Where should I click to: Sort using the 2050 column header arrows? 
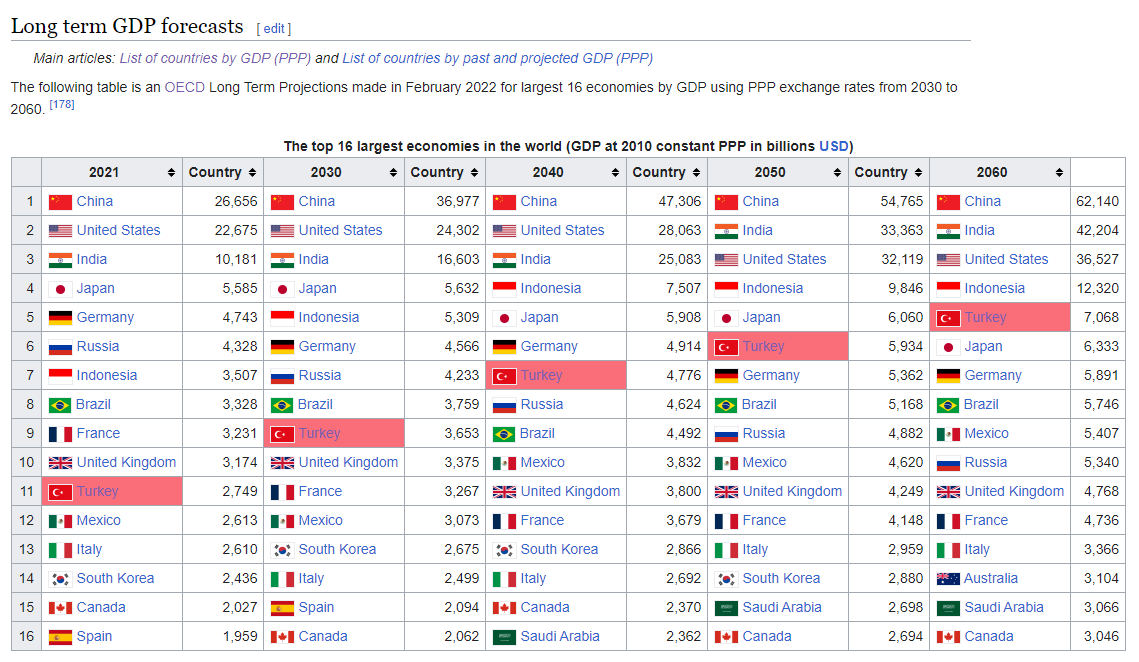(837, 173)
